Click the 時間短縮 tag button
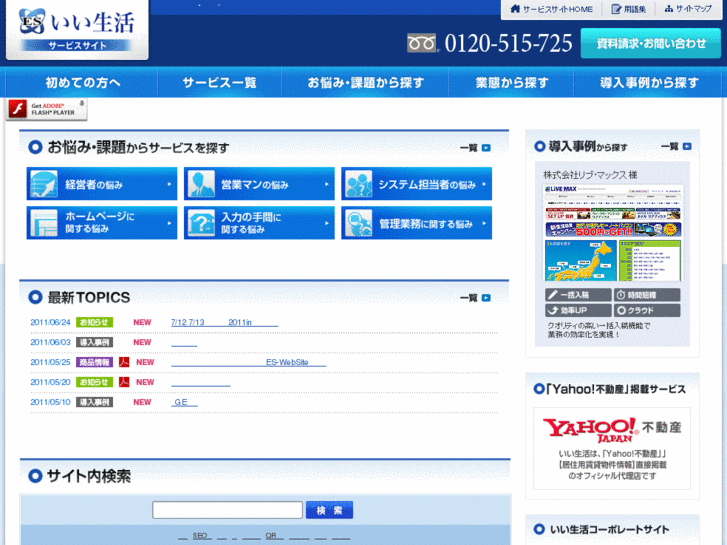Image resolution: width=727 pixels, height=545 pixels. point(647,295)
